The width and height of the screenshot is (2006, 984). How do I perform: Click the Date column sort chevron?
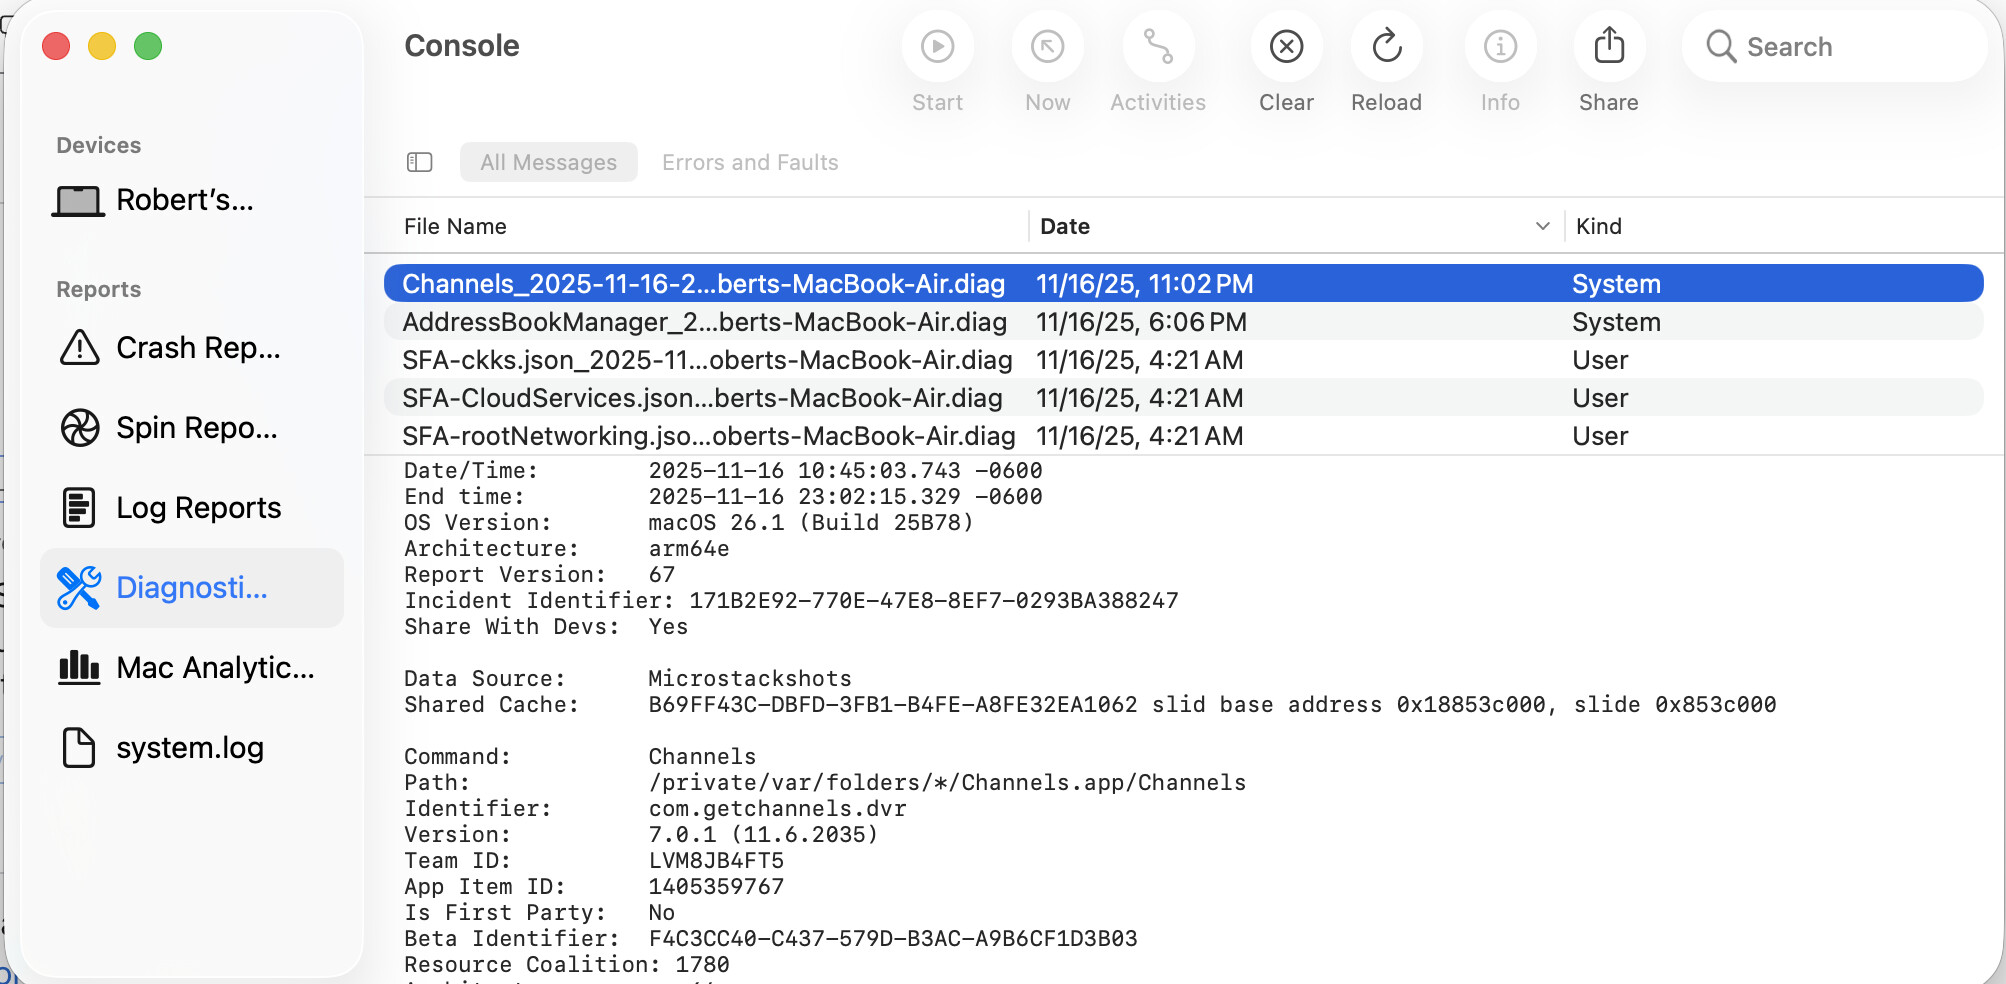point(1542,227)
